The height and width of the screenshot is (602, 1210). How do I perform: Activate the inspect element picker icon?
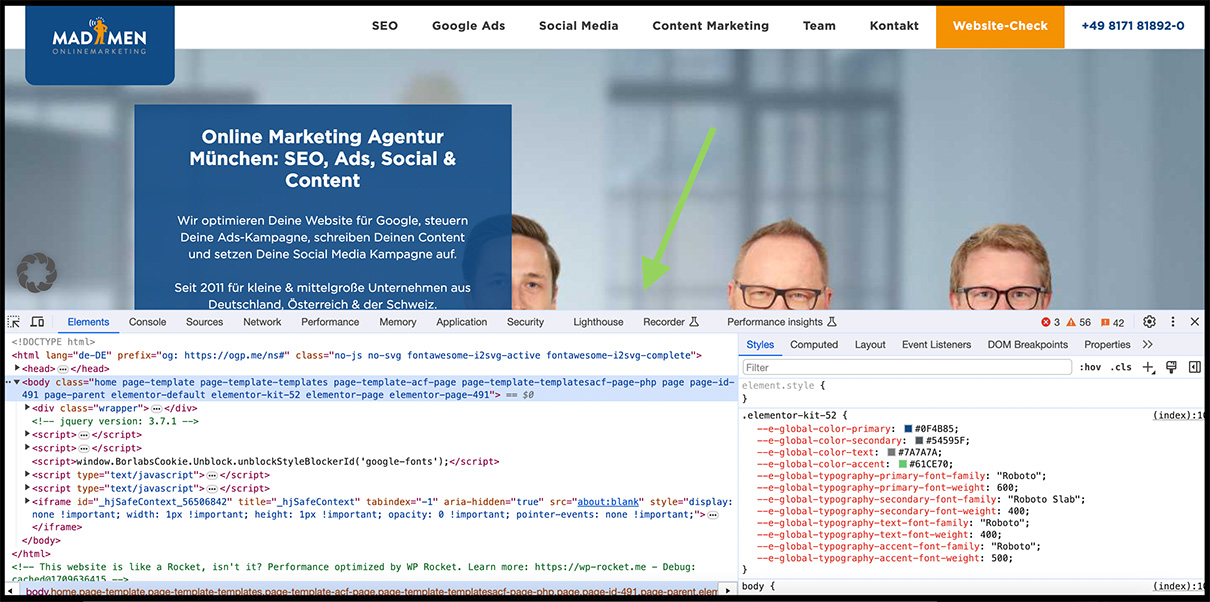pyautogui.click(x=14, y=322)
